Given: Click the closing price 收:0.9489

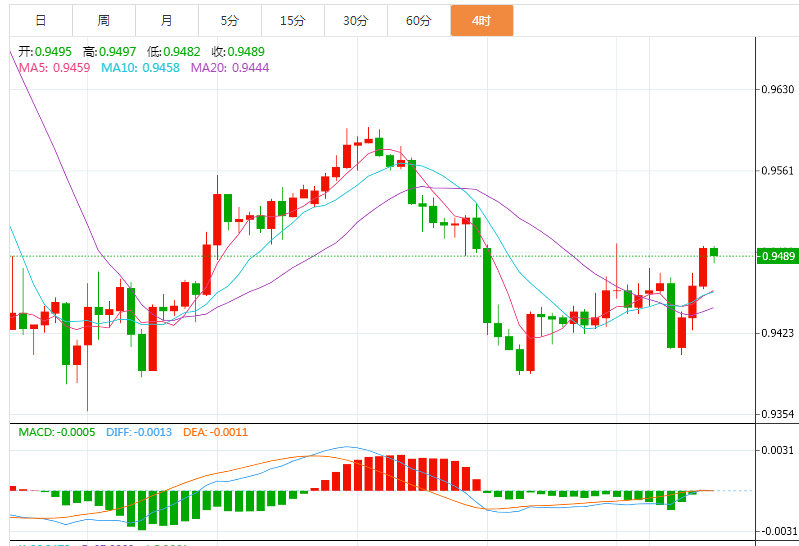Looking at the screenshot, I should [x=238, y=51].
